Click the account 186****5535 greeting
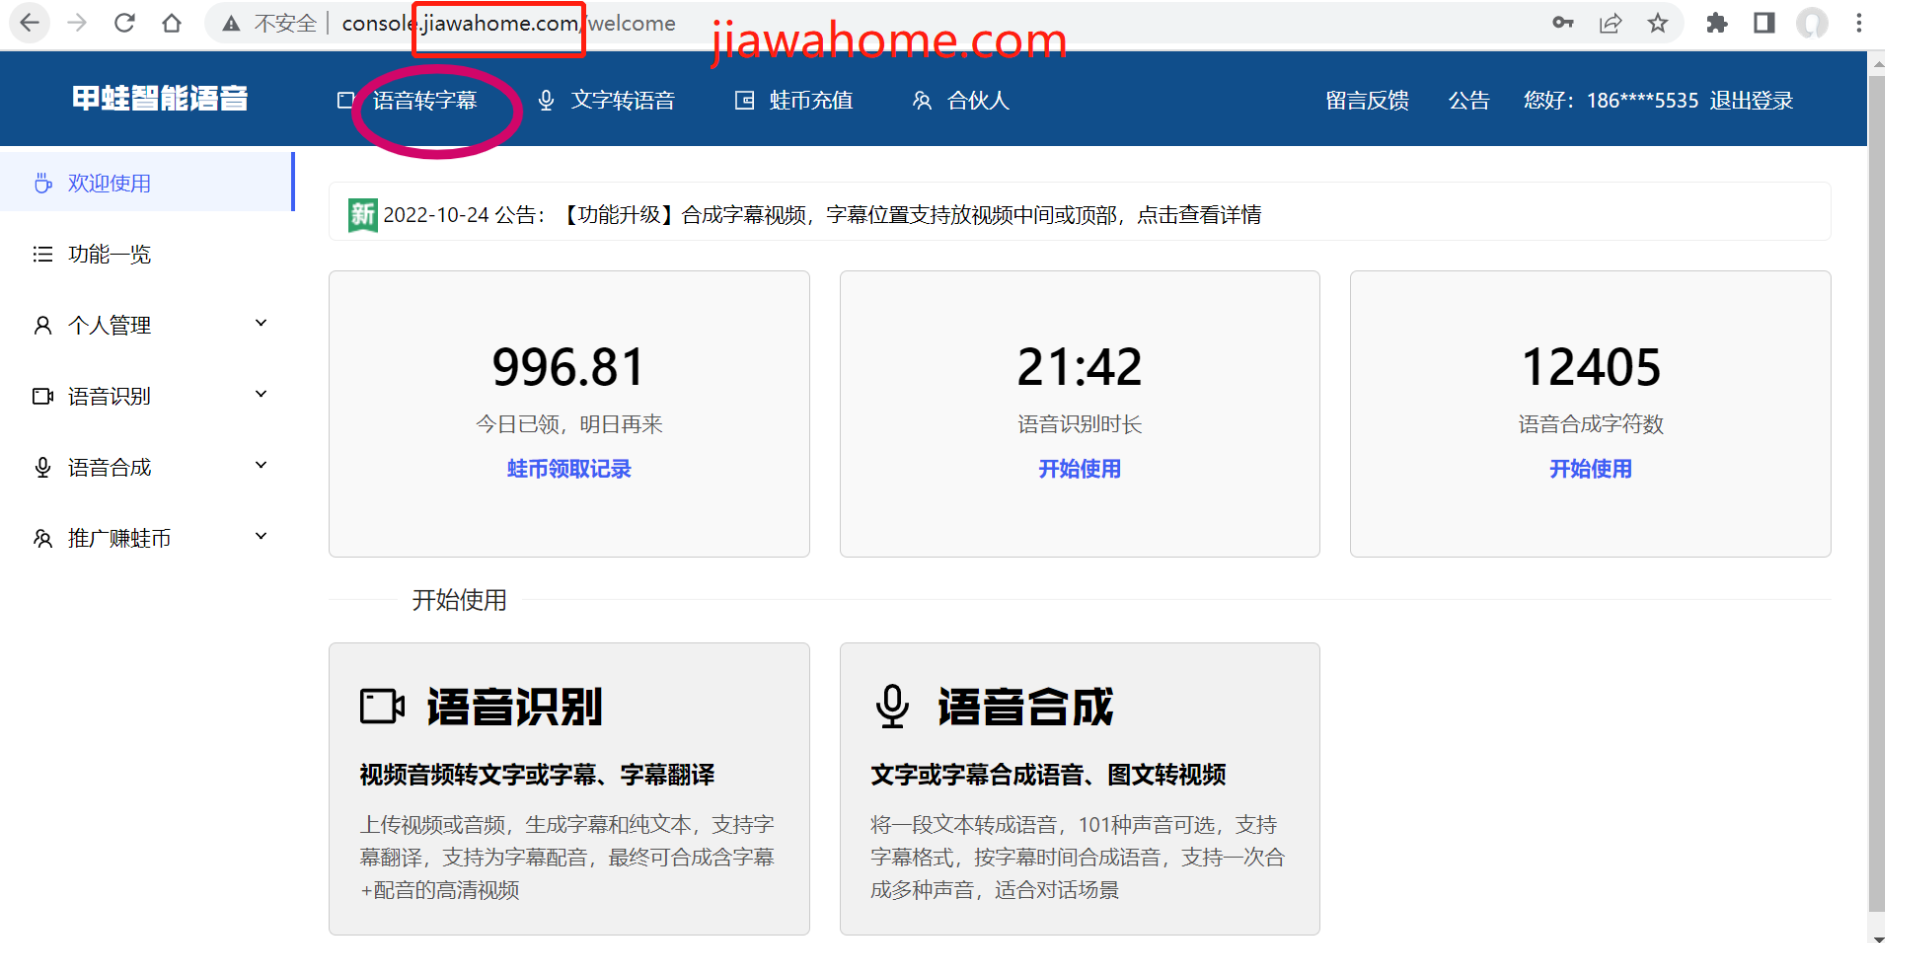This screenshot has height=955, width=1910. [x=1610, y=100]
